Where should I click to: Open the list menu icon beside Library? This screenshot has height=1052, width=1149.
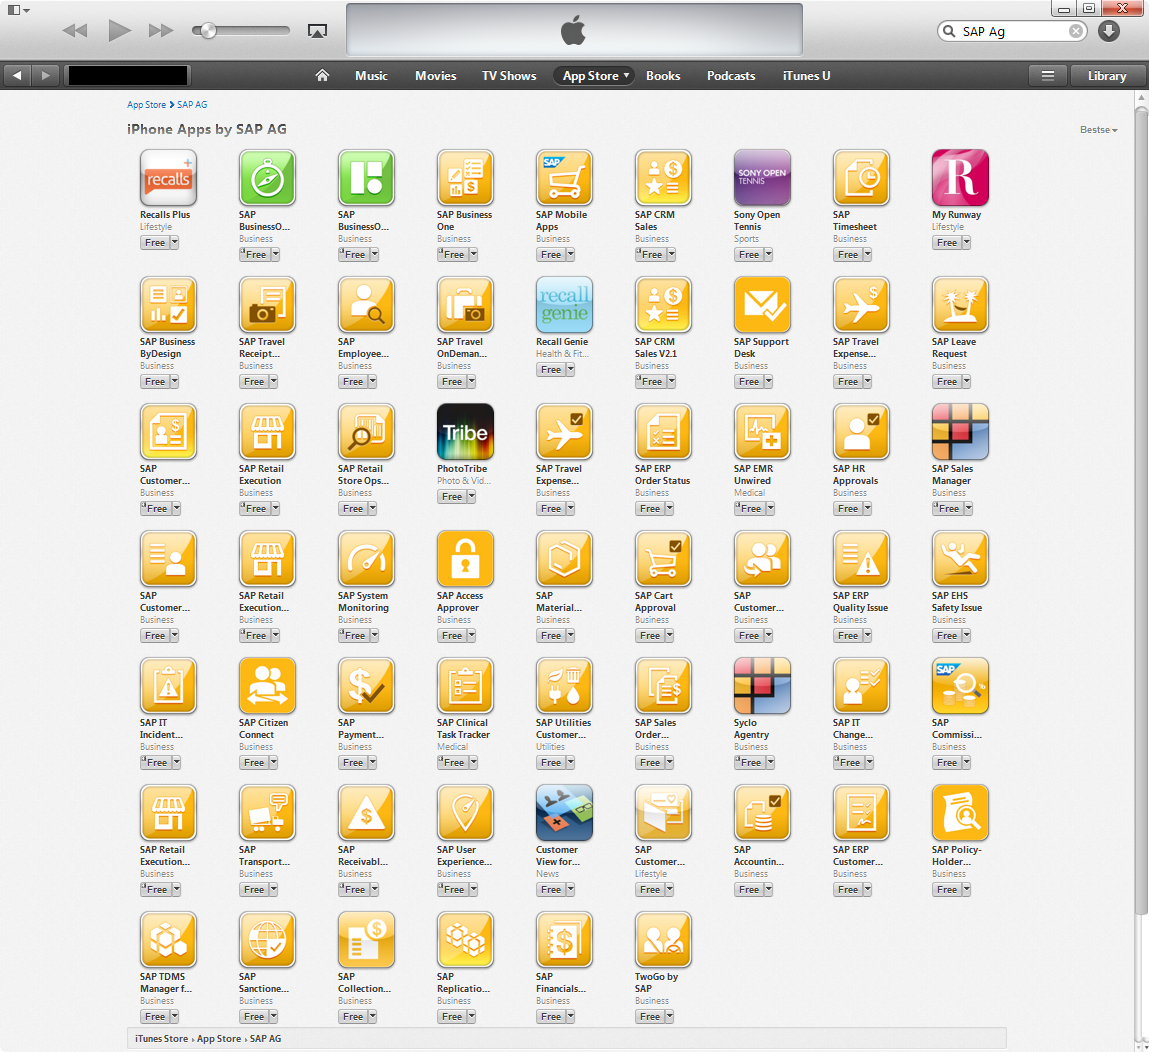[x=1048, y=75]
